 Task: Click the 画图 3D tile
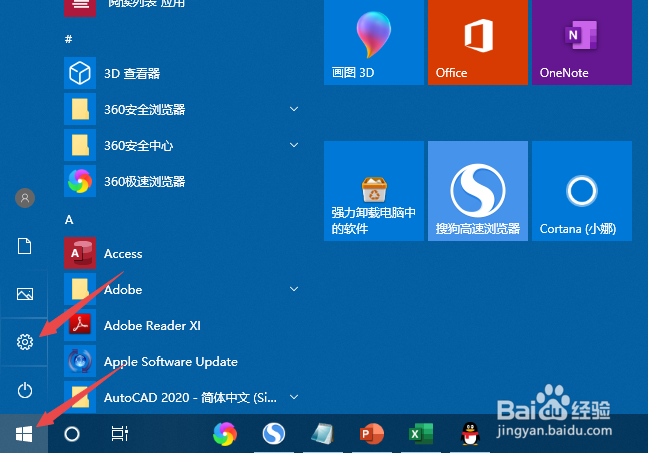(x=374, y=41)
